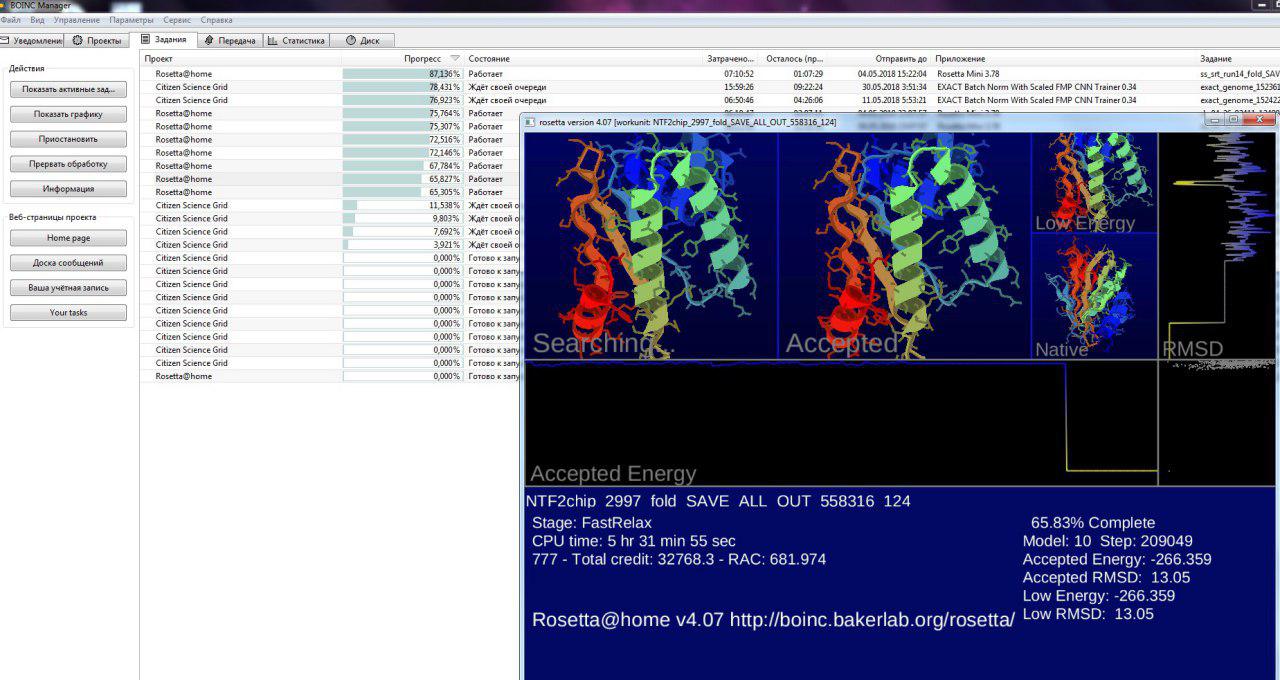1280x680 pixels.
Task: Switch to the Проекты tab
Action: click(x=98, y=41)
